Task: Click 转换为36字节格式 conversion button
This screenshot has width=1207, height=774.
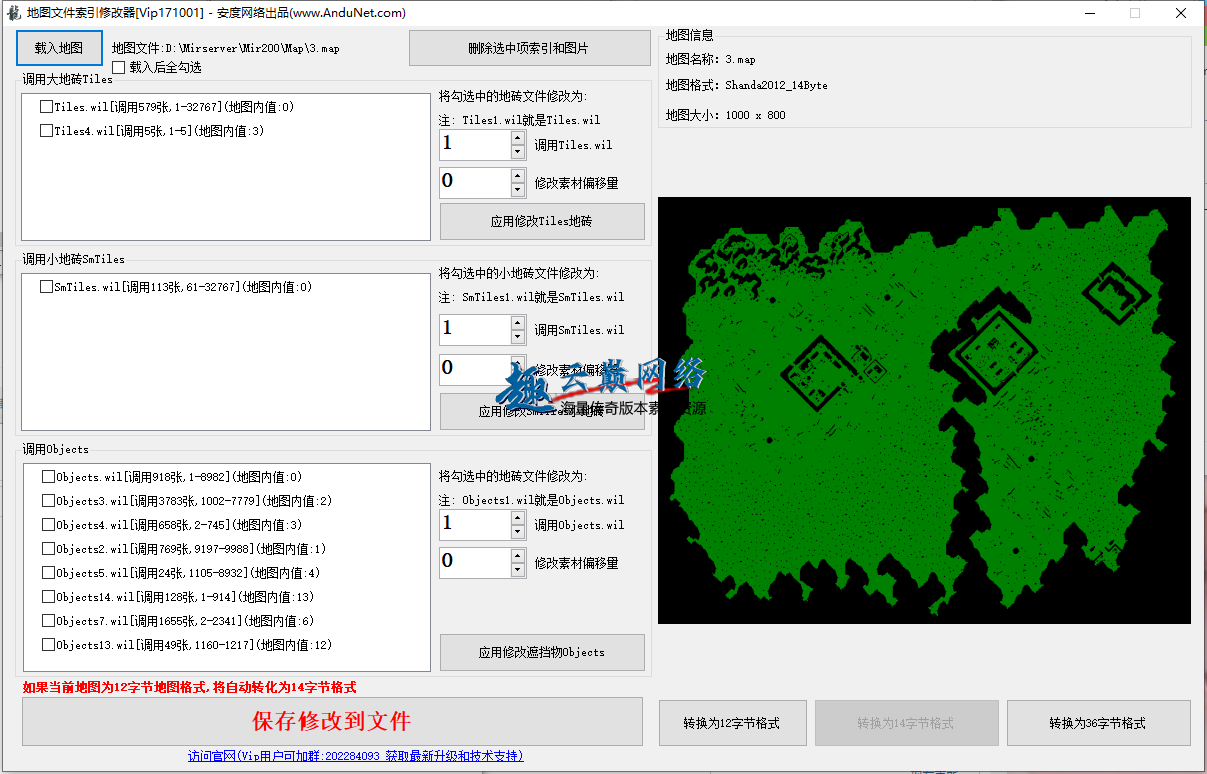Action: [1097, 723]
